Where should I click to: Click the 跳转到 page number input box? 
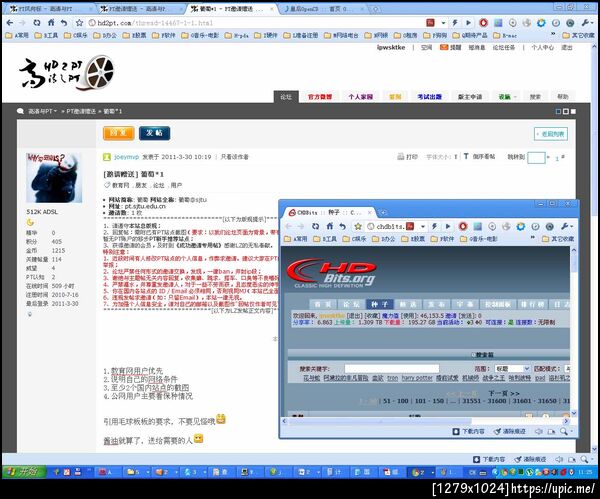[536, 157]
